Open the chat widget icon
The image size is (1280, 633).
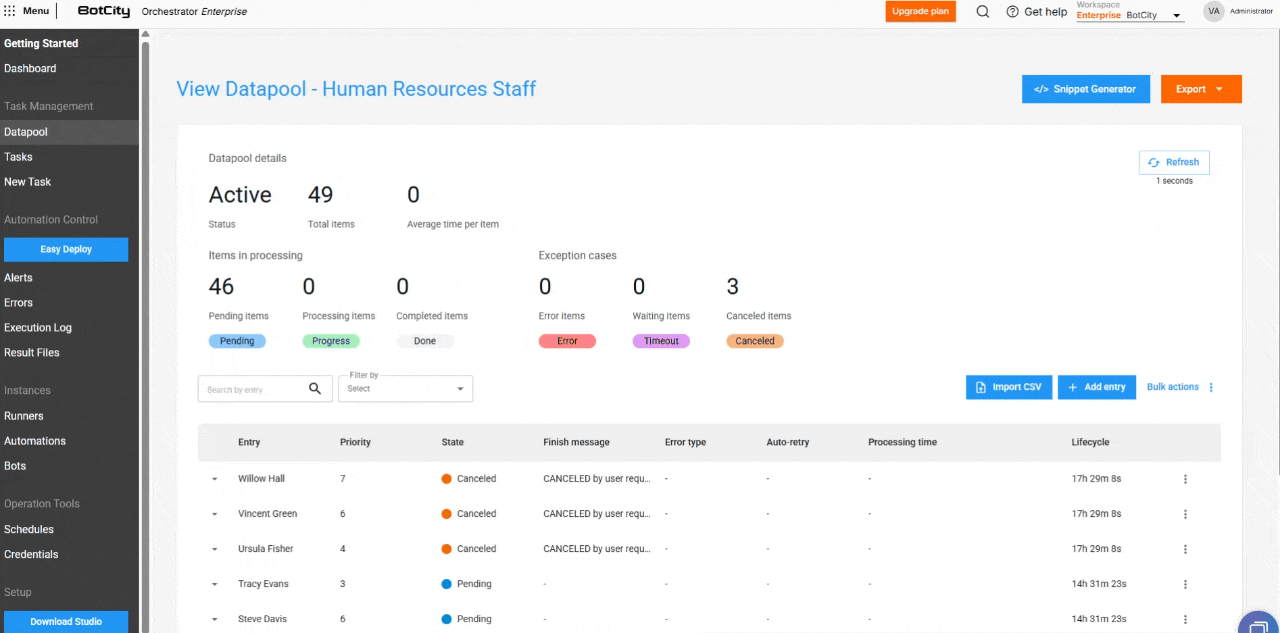1257,624
